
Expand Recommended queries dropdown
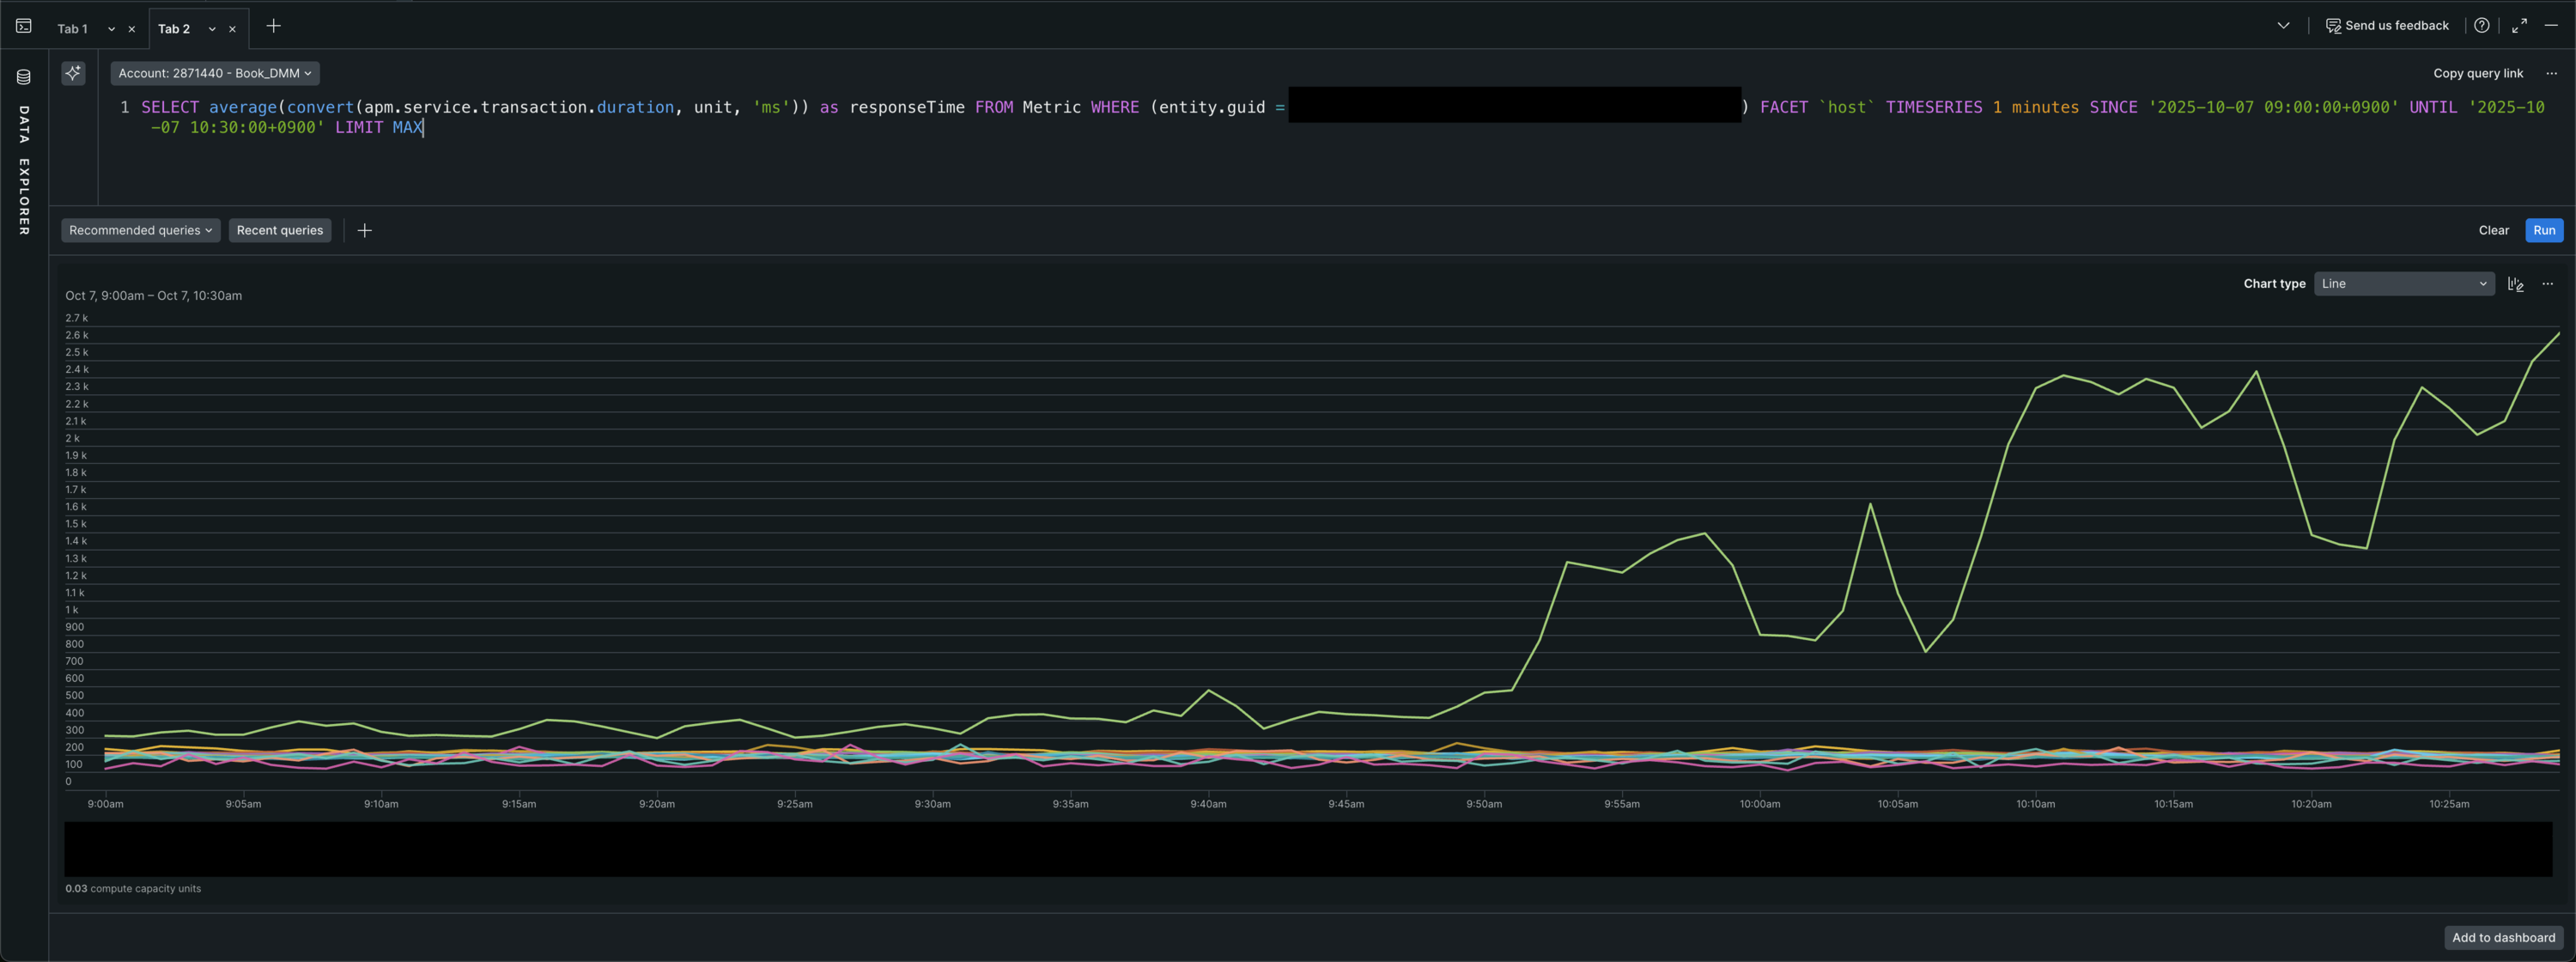point(140,230)
